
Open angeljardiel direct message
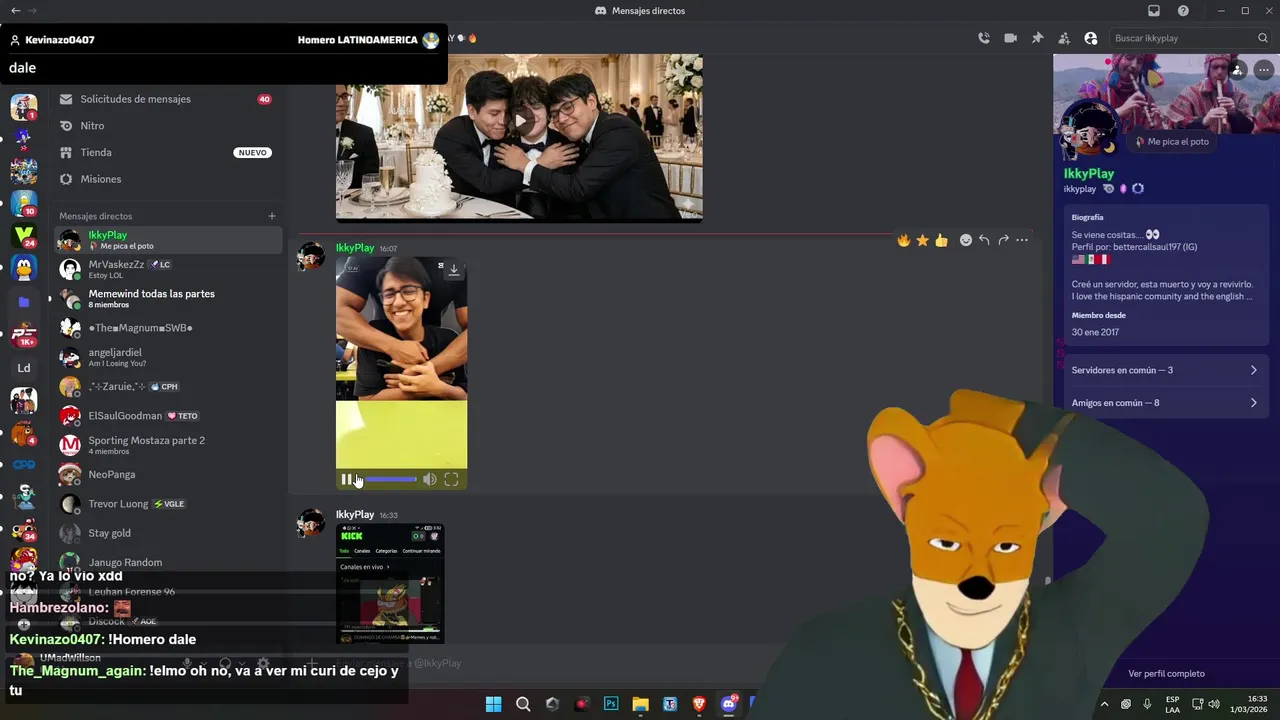(x=168, y=357)
